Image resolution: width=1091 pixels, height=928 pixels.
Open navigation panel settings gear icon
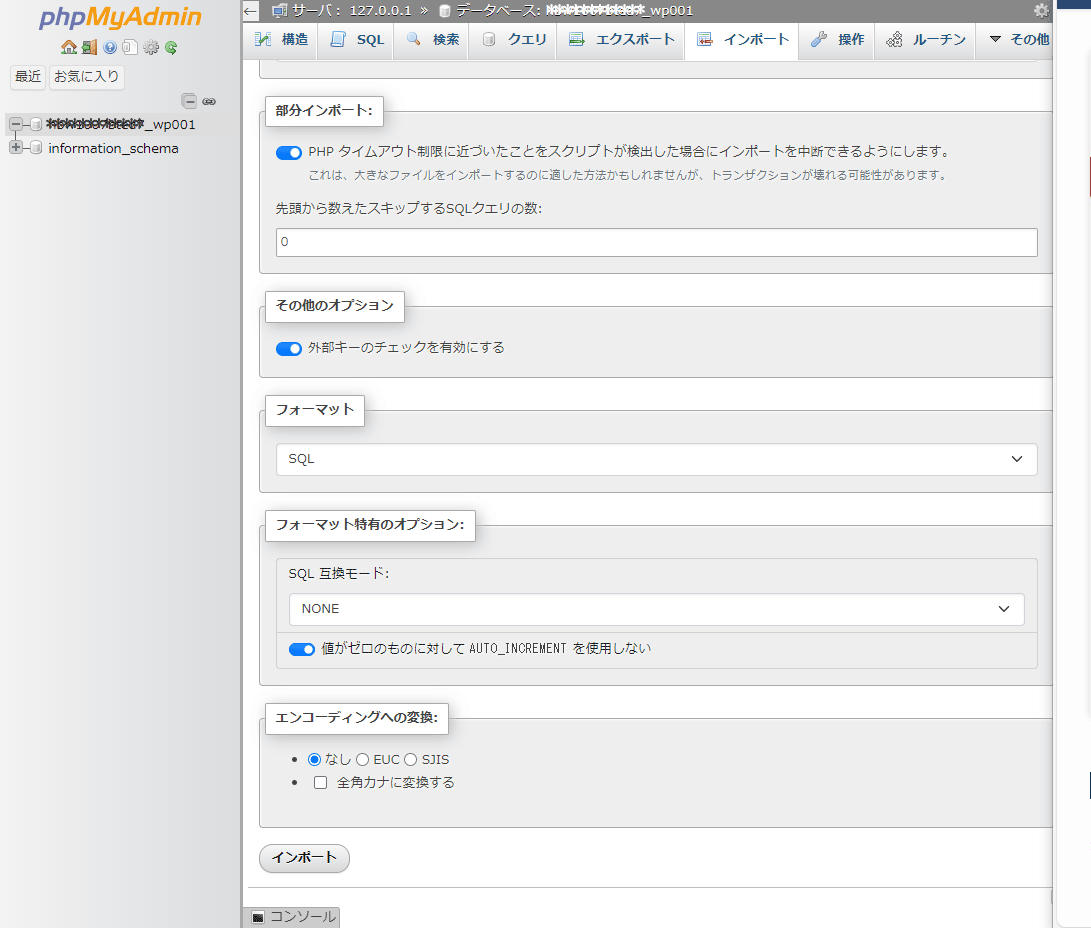tap(151, 47)
